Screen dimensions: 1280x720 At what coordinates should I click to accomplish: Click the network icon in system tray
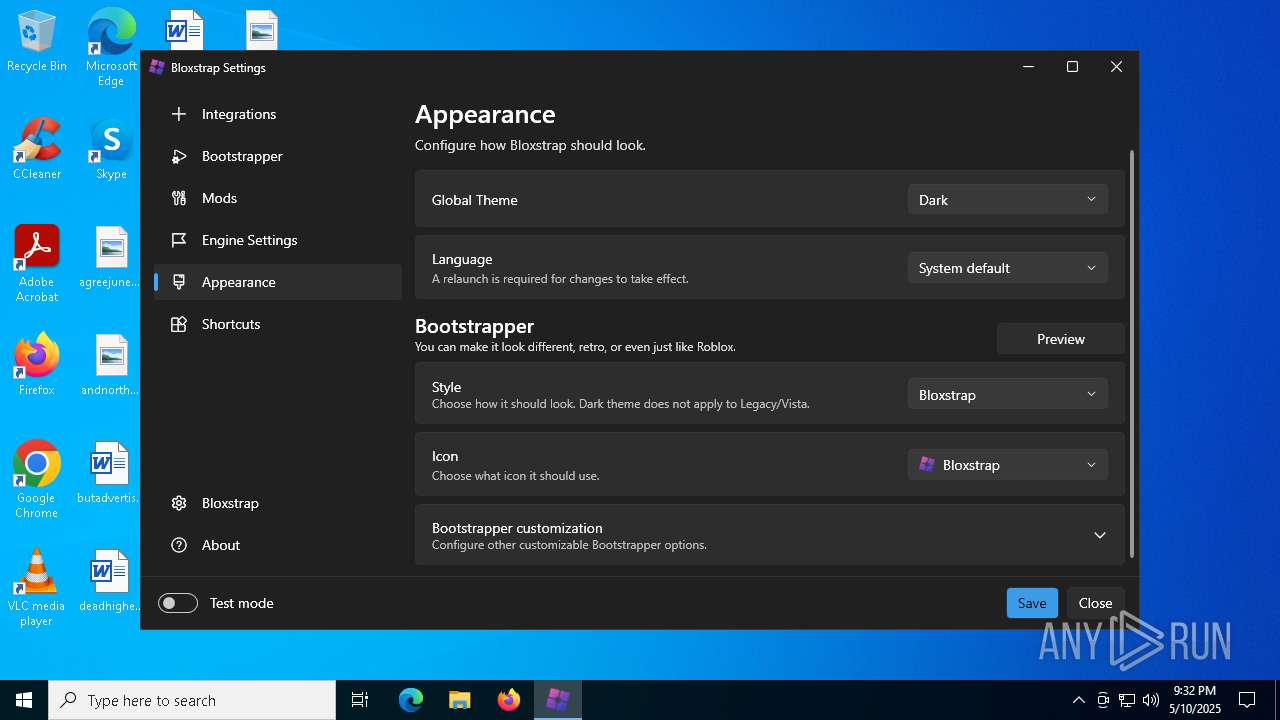click(x=1127, y=700)
